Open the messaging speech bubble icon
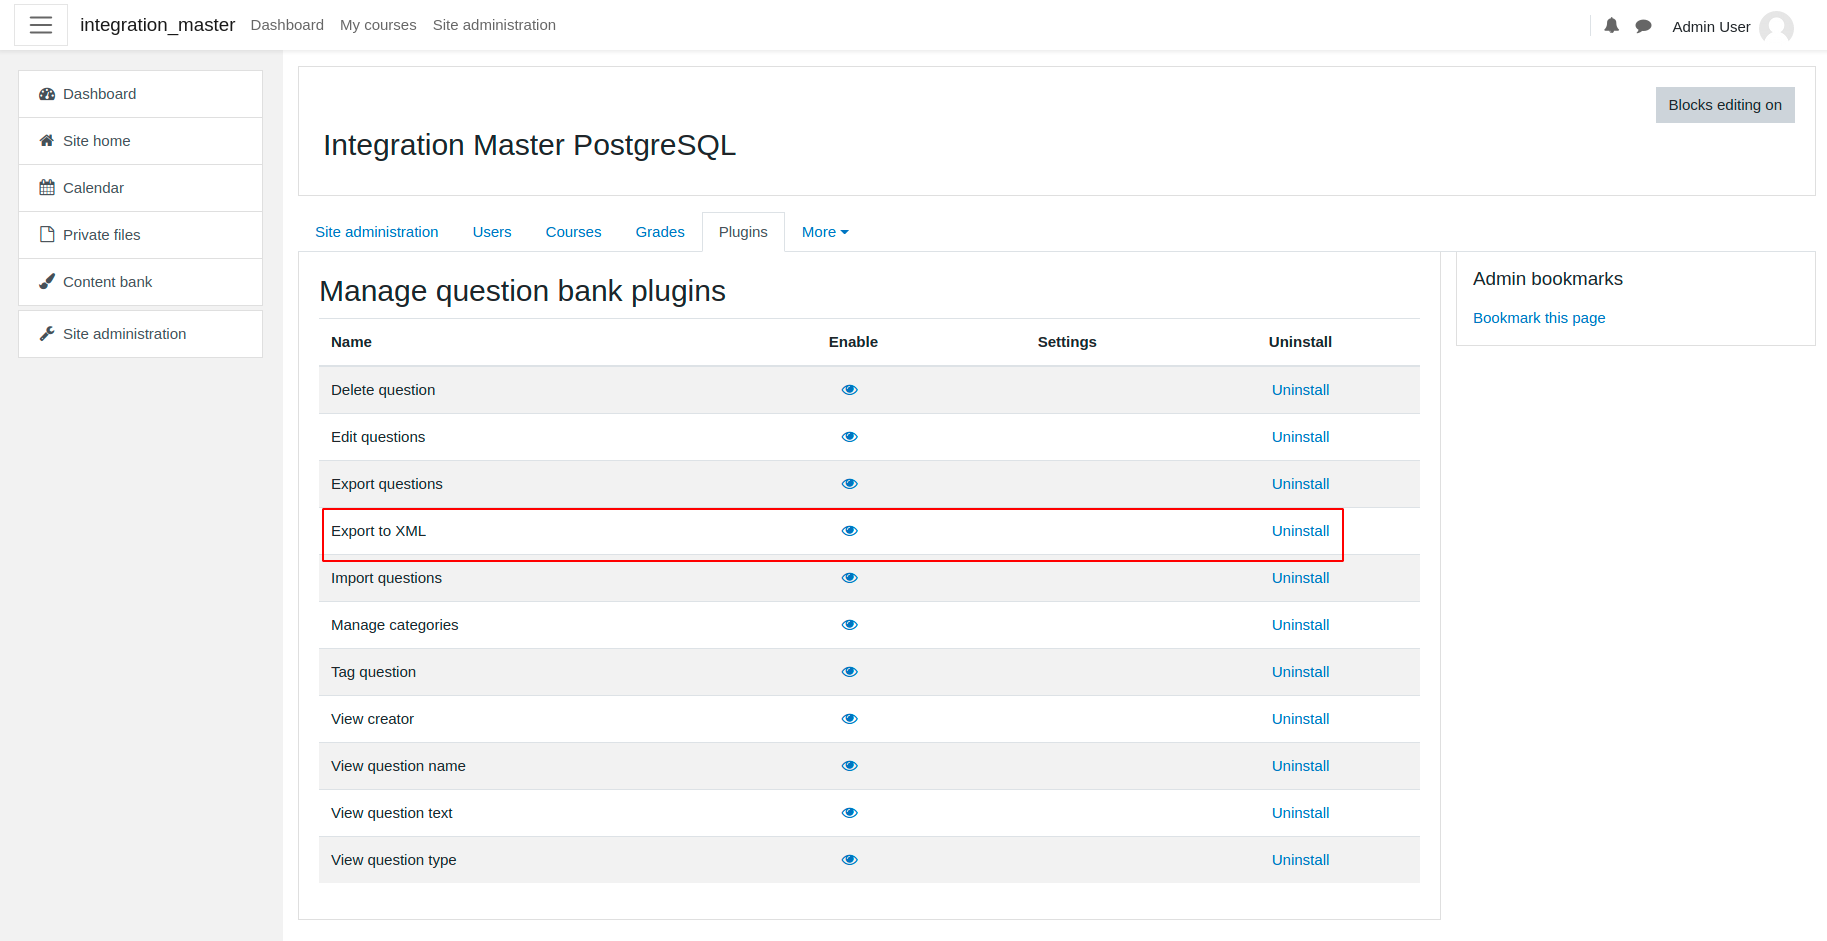The image size is (1827, 941). click(x=1643, y=26)
